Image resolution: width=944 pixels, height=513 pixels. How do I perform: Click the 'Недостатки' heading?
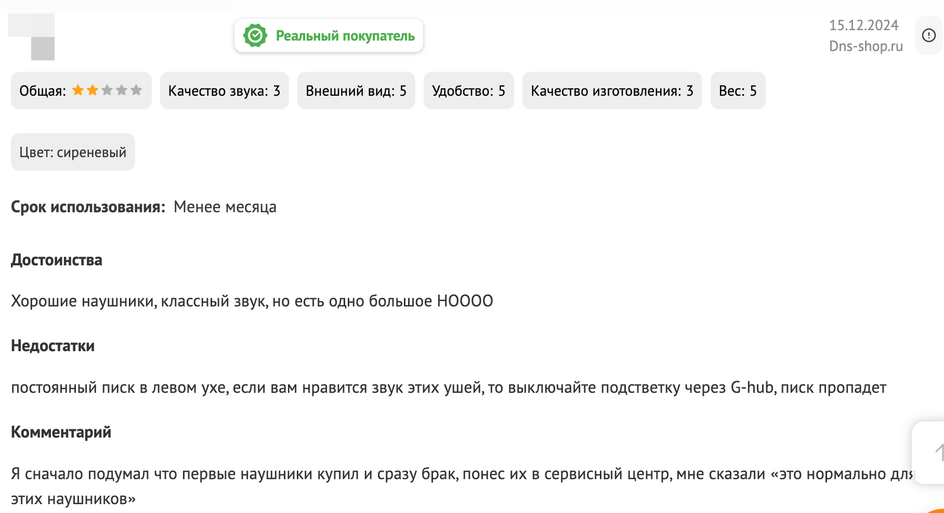(52, 346)
